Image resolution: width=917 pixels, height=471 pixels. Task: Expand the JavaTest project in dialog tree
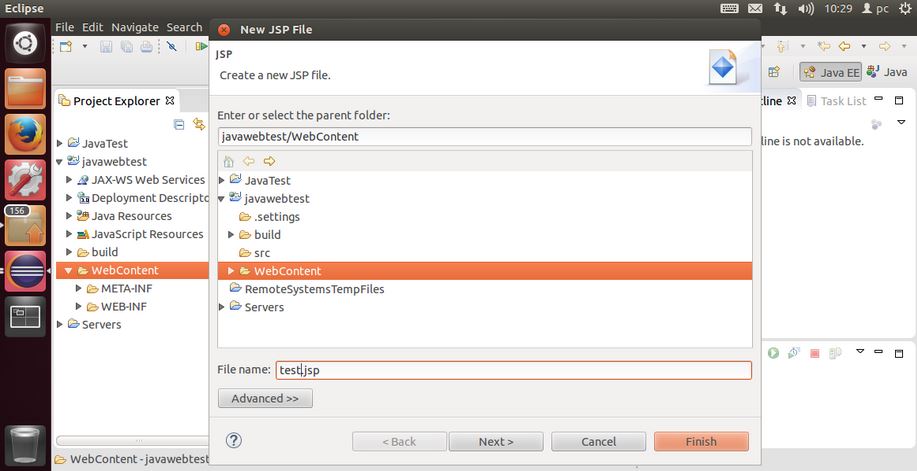pos(222,180)
